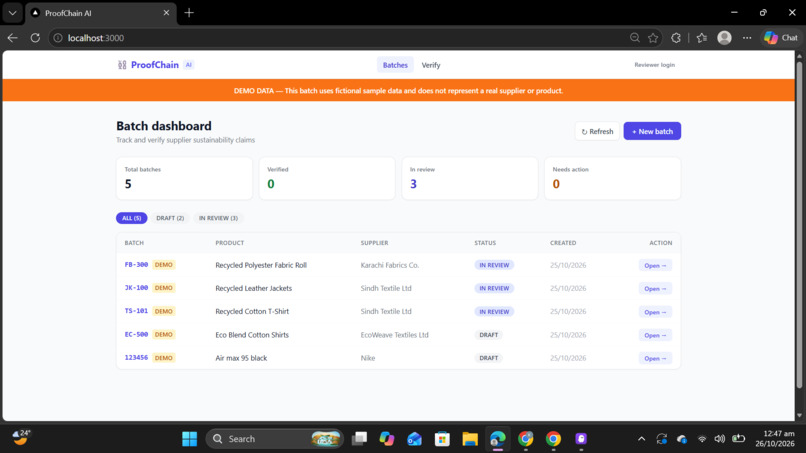Click the 123456 batch ID
The width and height of the screenshot is (806, 453).
click(136, 357)
